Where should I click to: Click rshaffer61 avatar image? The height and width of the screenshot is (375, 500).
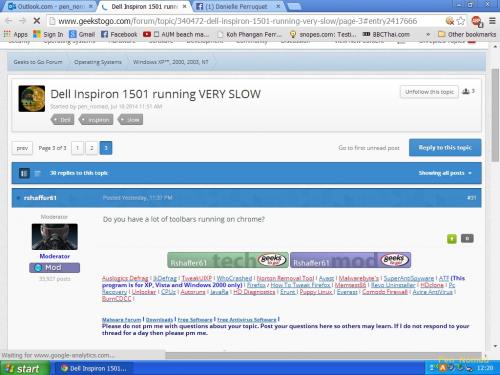[x=55, y=237]
